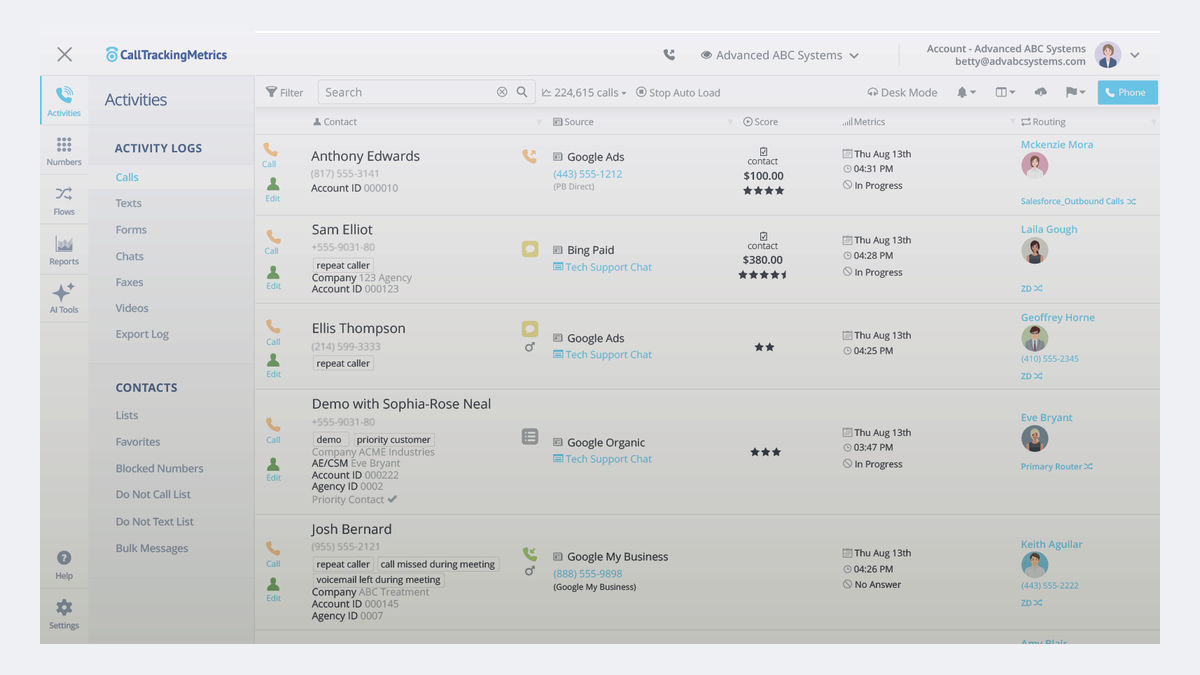Click Edit icon for Anthony Edwards
This screenshot has width=1200, height=675.
tap(273, 190)
